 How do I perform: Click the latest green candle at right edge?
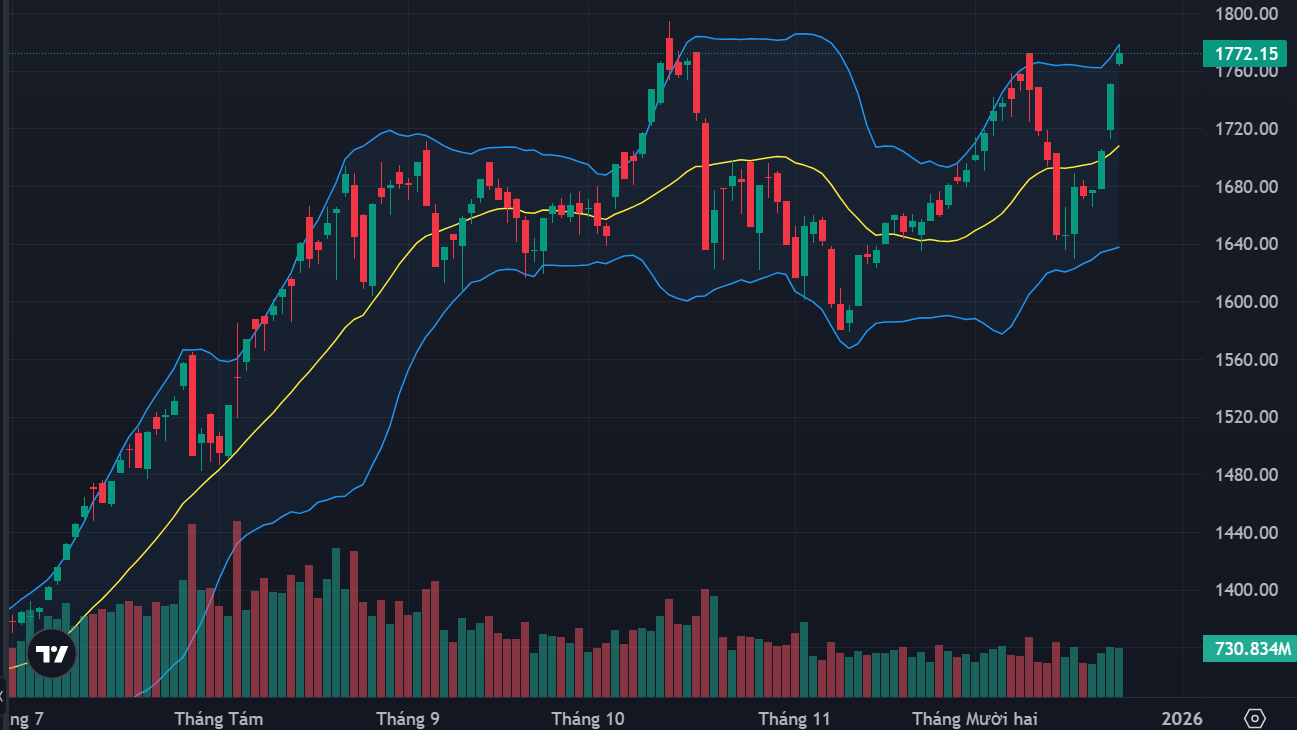pyautogui.click(x=1120, y=57)
